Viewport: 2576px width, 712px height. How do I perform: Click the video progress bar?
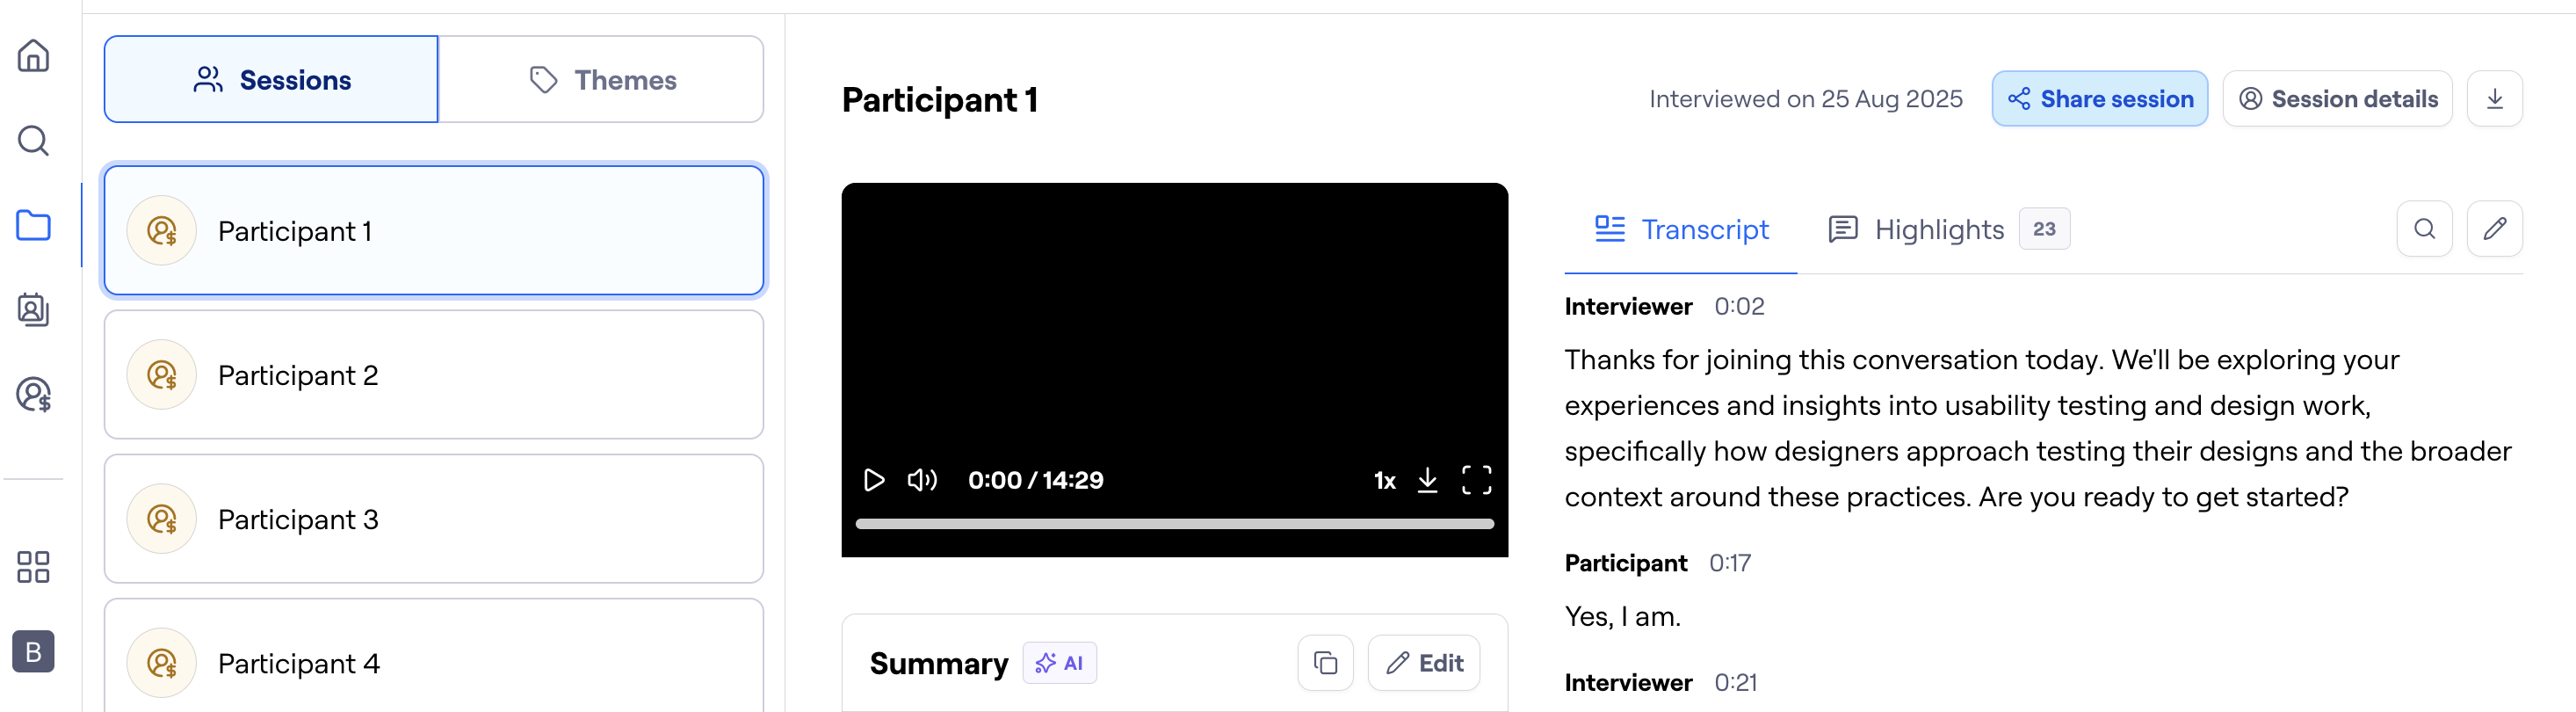click(x=1174, y=524)
